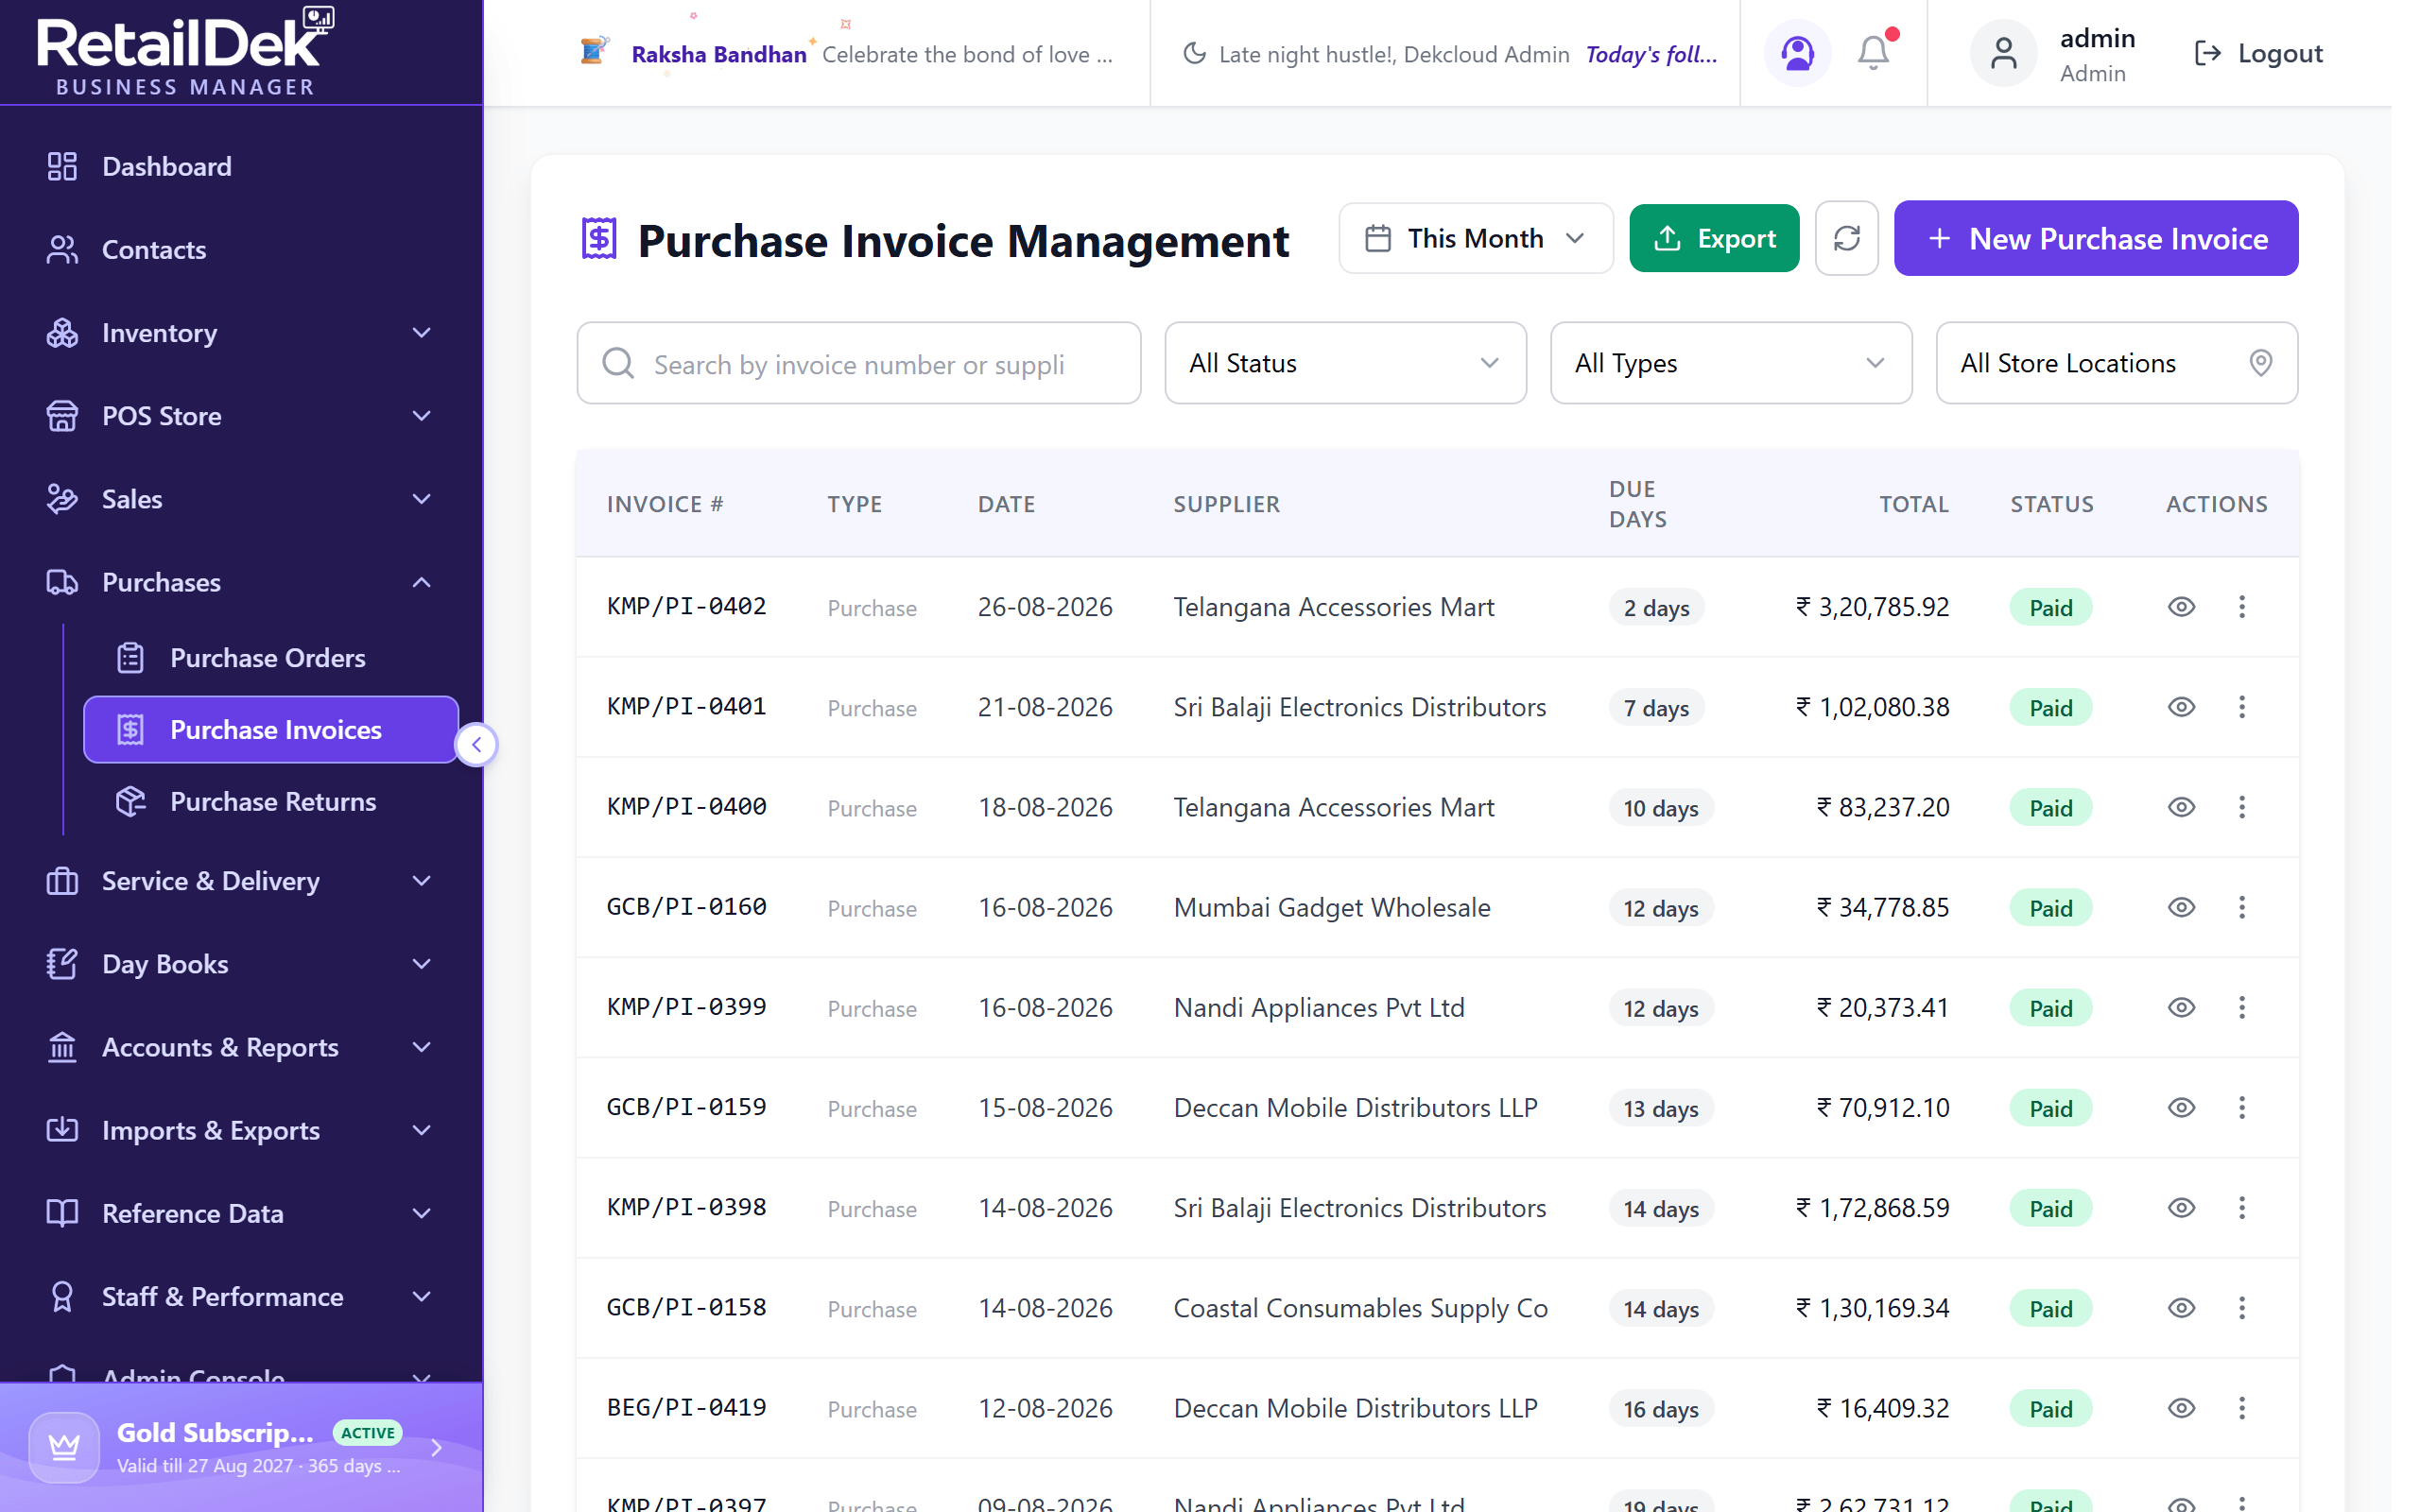
Task: Open actions menu for KMP/PI-0401
Action: click(2242, 707)
